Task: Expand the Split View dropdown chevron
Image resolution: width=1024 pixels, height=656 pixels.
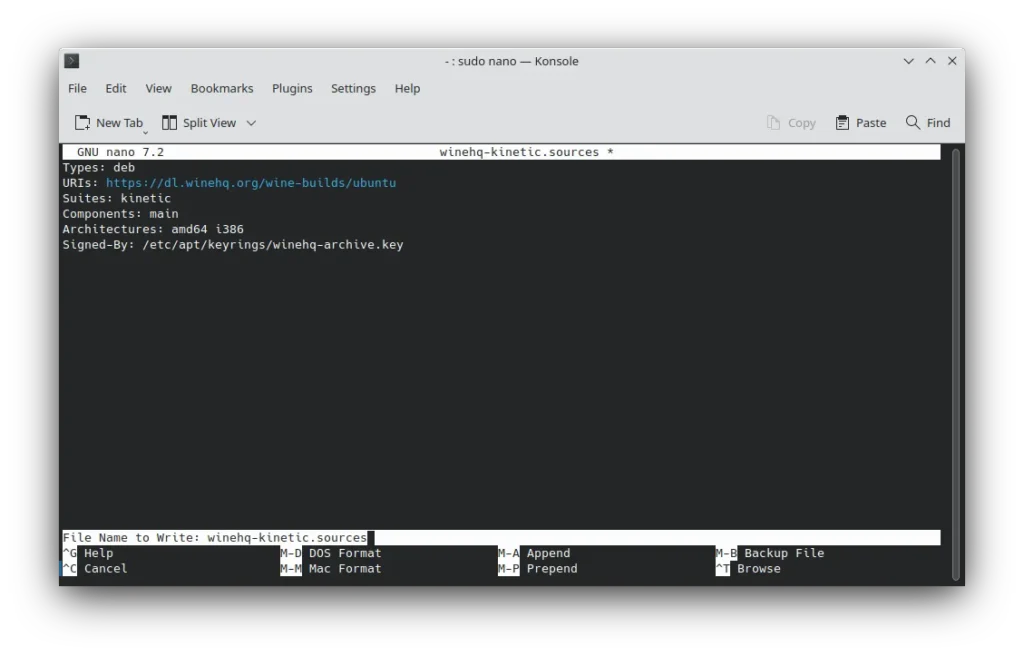Action: [x=251, y=123]
